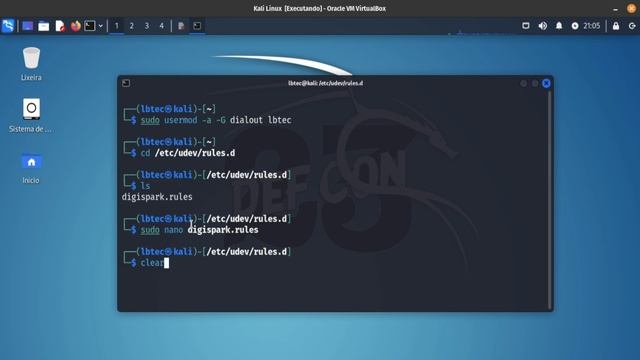Expand the terminal launcher dropdown arrow
The height and width of the screenshot is (360, 640).
tap(100, 26)
